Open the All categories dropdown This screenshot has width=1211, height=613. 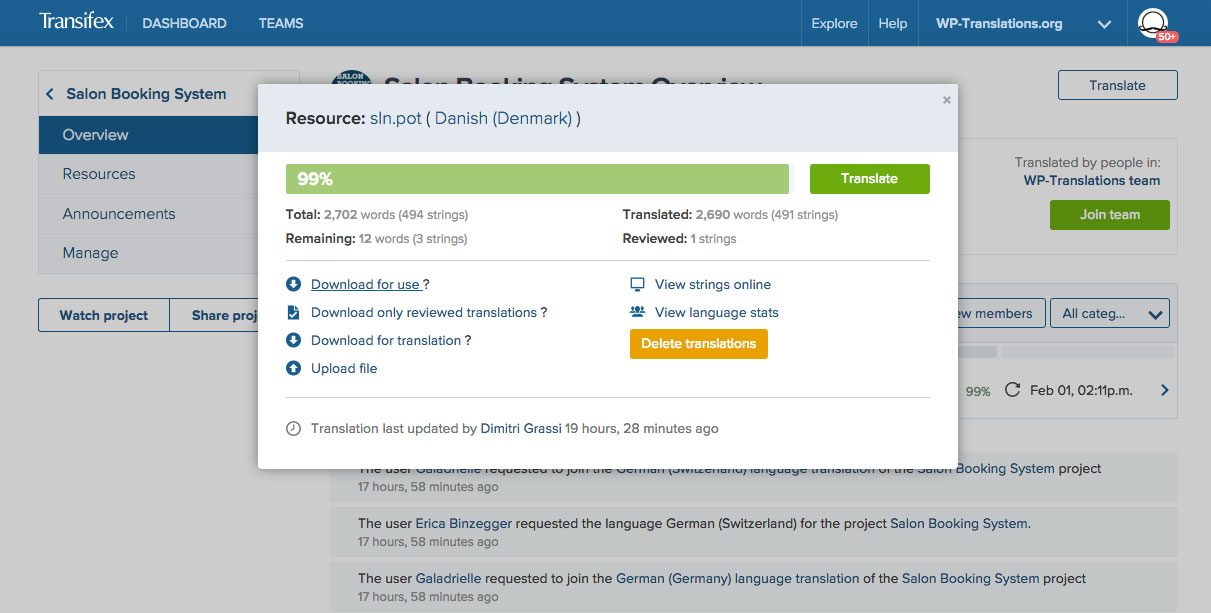[1109, 314]
